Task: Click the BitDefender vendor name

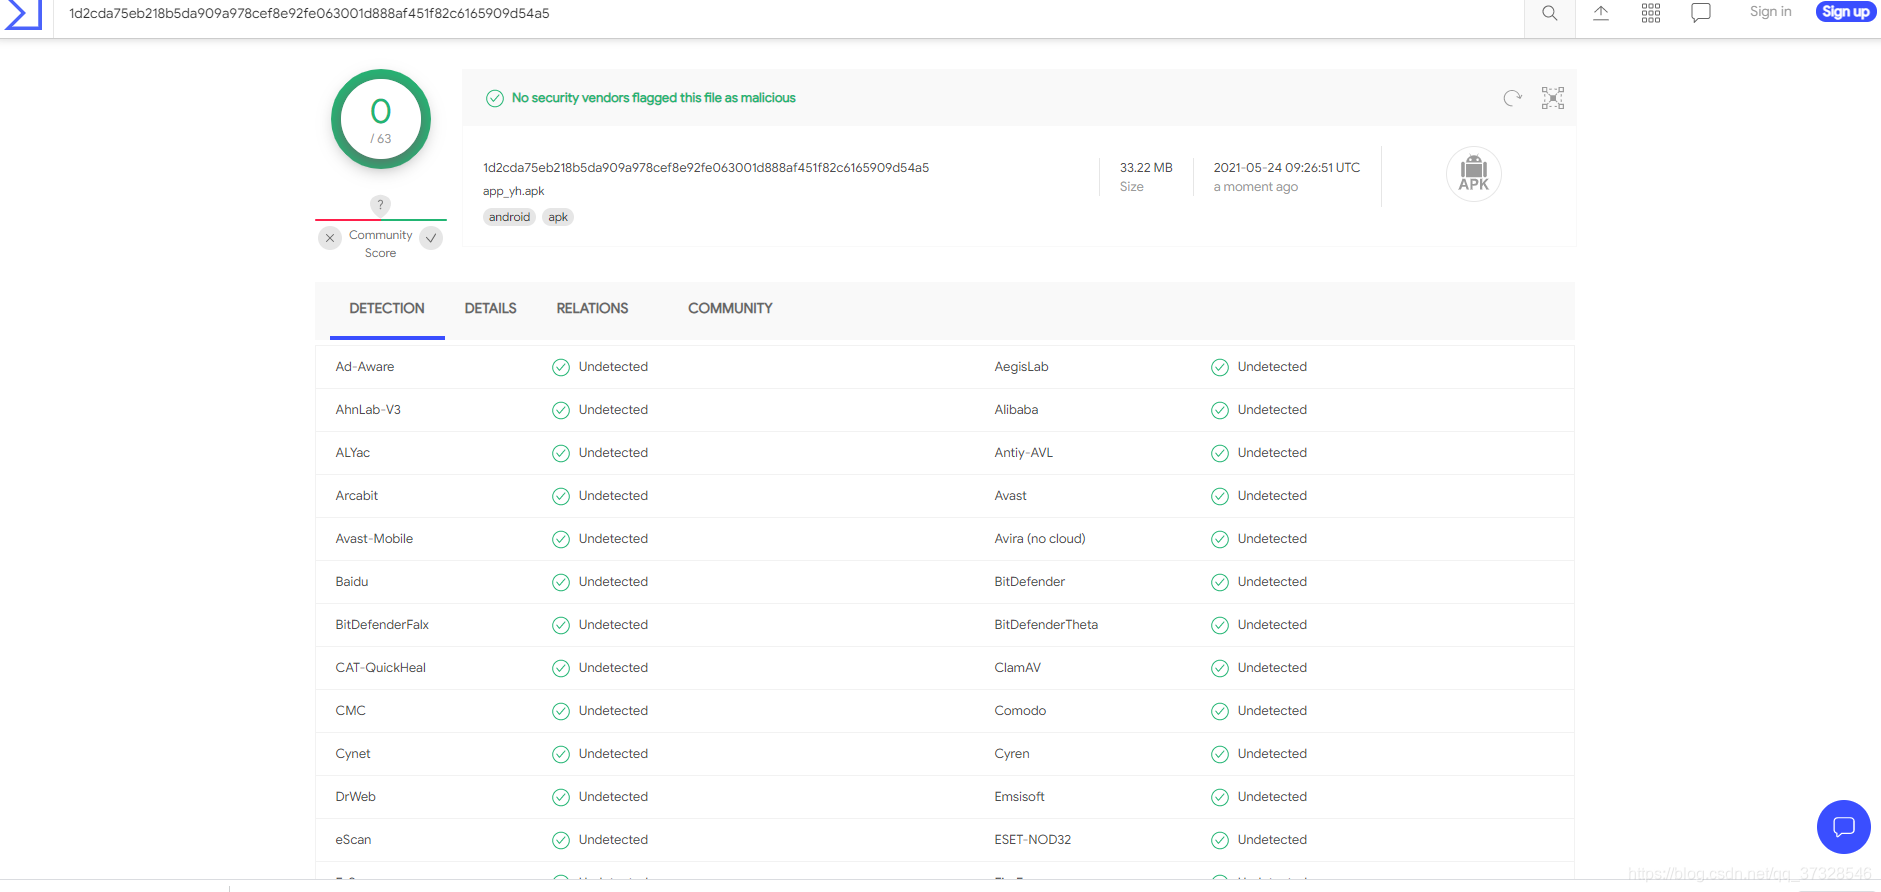Action: click(x=1030, y=582)
